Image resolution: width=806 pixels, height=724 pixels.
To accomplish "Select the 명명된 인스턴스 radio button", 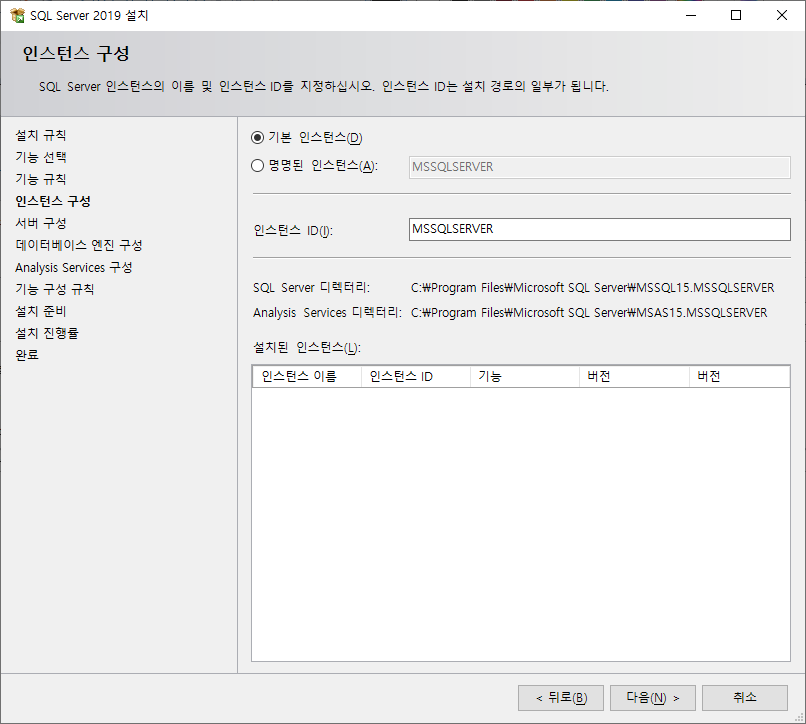I will 258,166.
